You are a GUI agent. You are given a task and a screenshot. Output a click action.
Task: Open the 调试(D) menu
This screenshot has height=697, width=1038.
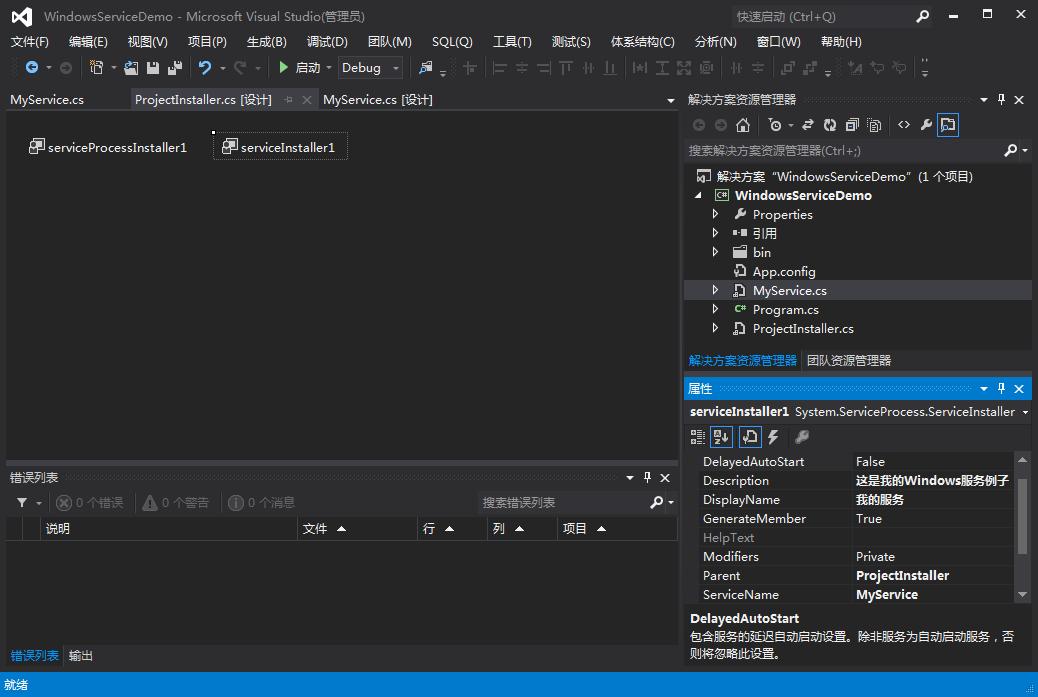(x=327, y=42)
